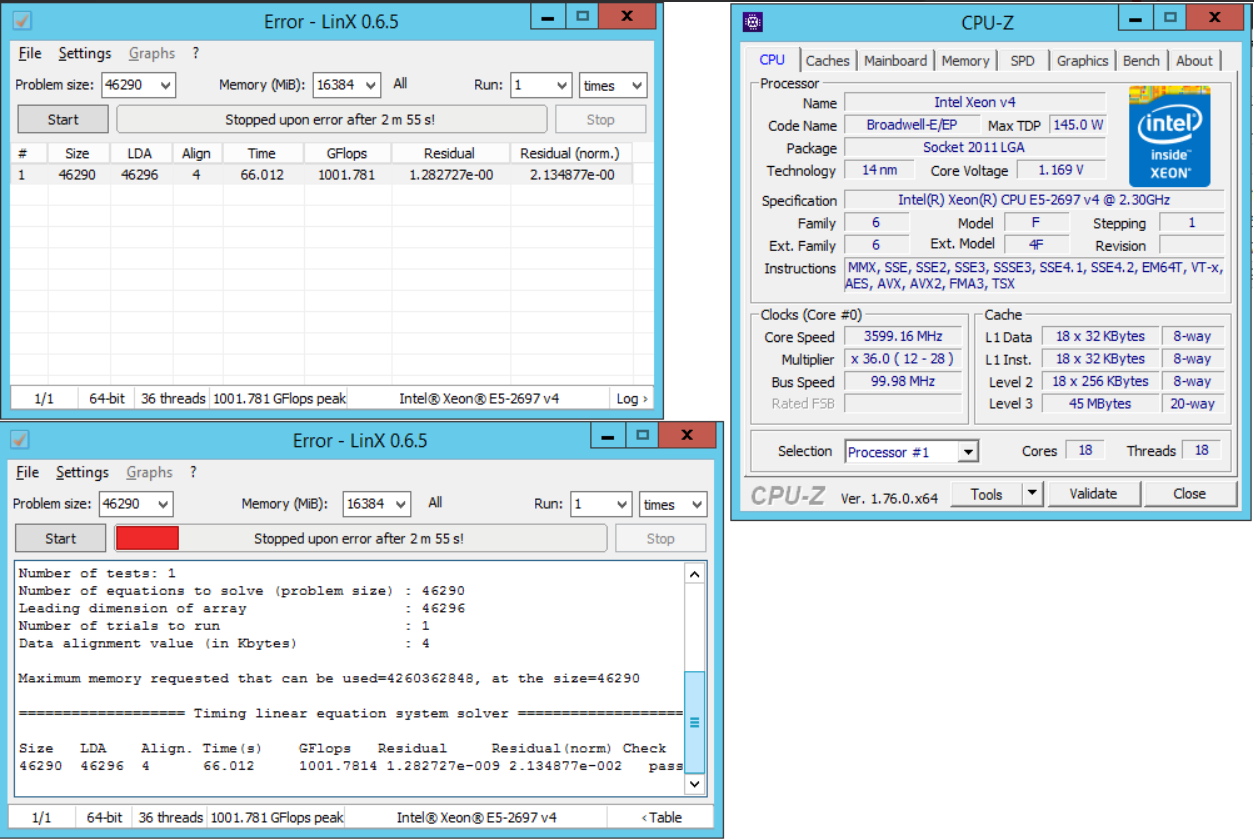Sort by GFlops column header in top LinX

click(347, 153)
